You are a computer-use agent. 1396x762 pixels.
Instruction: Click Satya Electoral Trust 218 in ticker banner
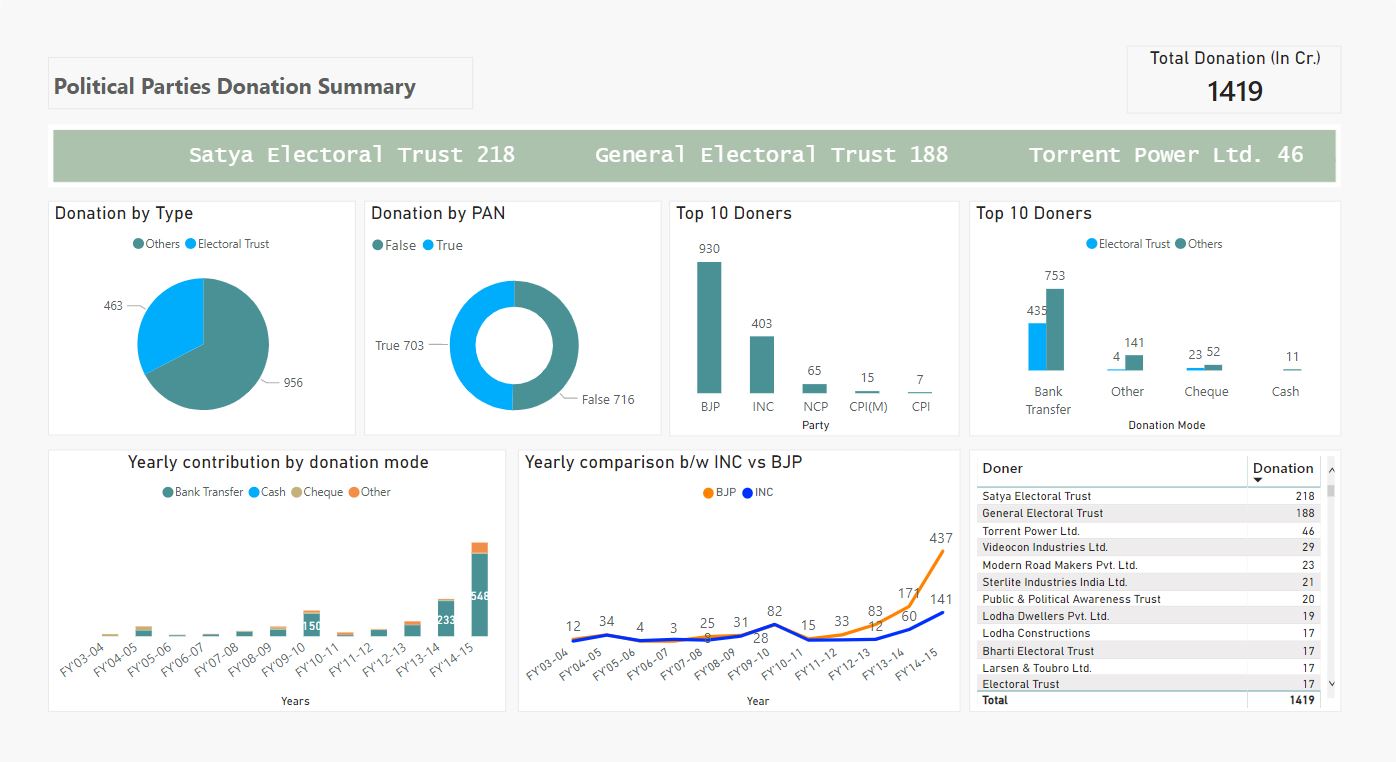352,155
